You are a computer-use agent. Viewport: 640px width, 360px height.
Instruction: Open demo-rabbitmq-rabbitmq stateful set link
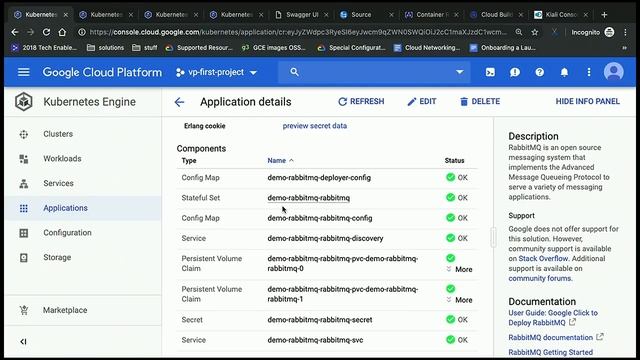pyautogui.click(x=309, y=198)
